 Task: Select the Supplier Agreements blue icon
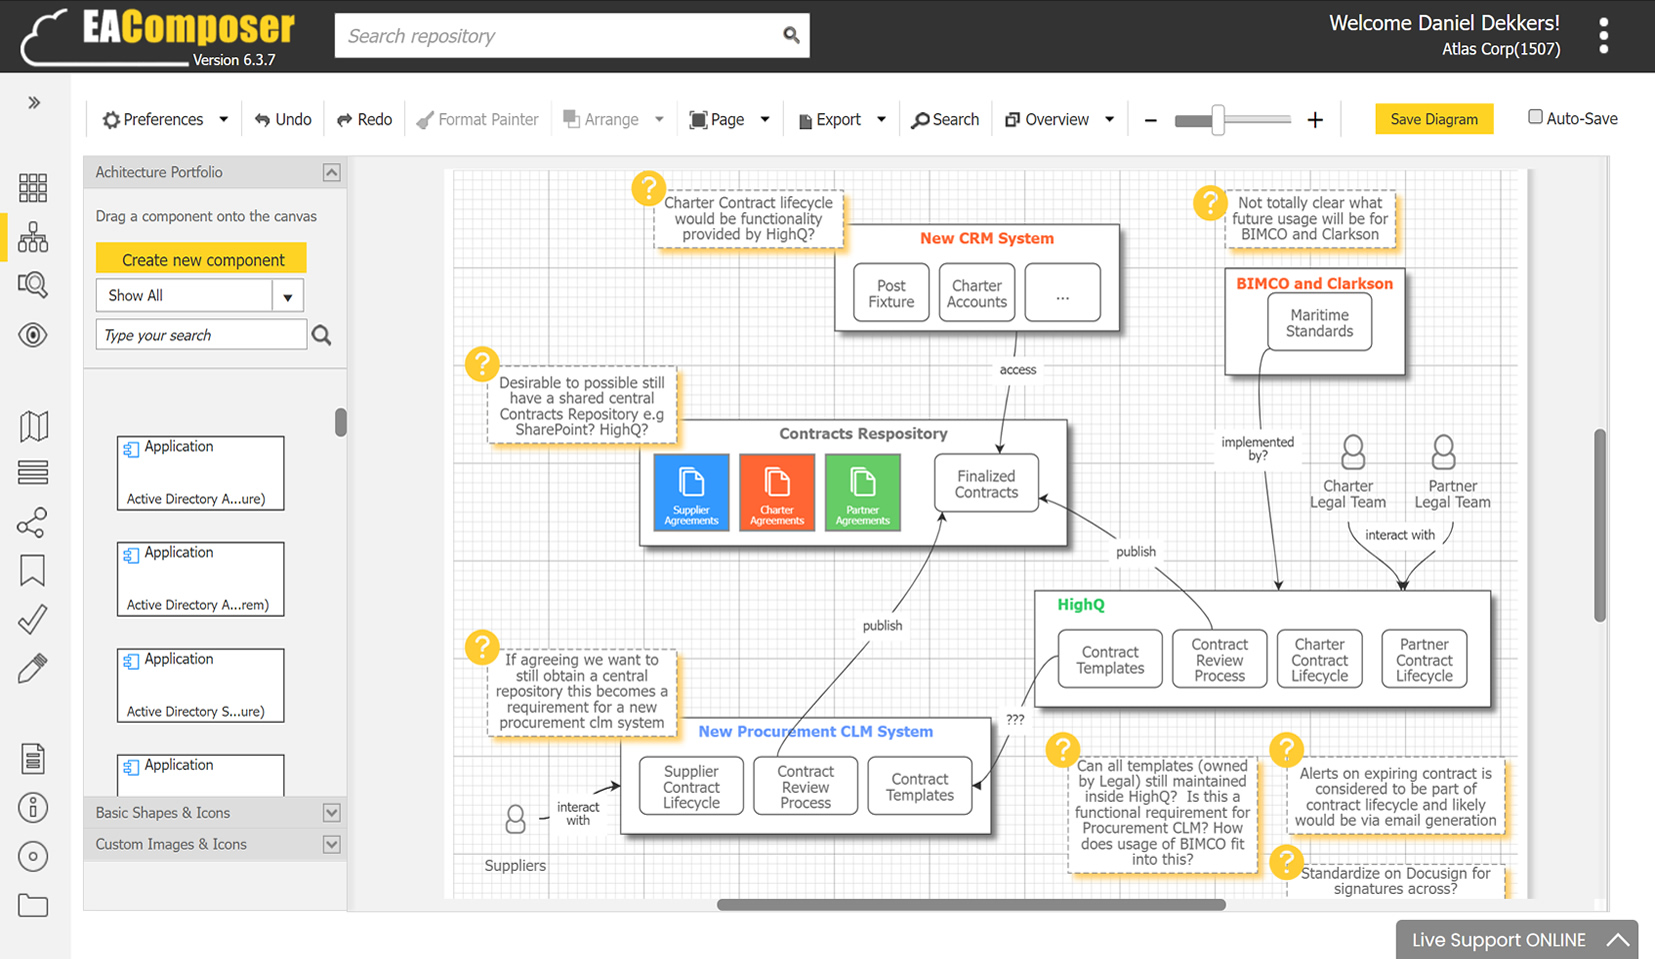[691, 491]
